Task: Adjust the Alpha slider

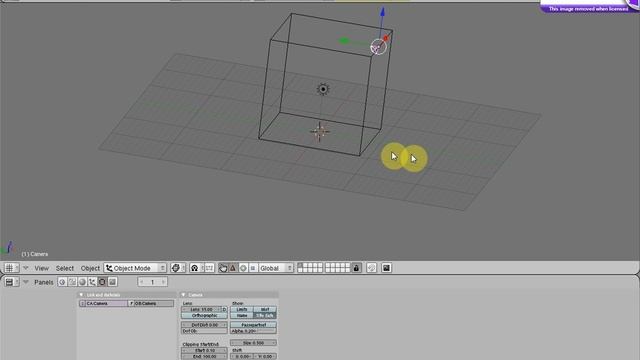Action: coord(253,331)
